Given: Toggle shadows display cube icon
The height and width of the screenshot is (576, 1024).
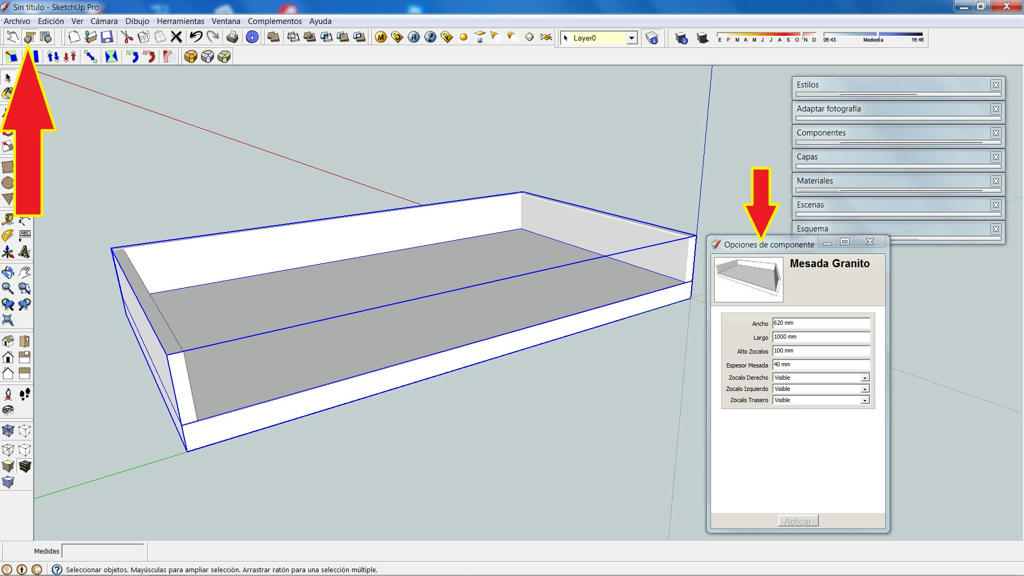Looking at the screenshot, I should click(x=703, y=38).
